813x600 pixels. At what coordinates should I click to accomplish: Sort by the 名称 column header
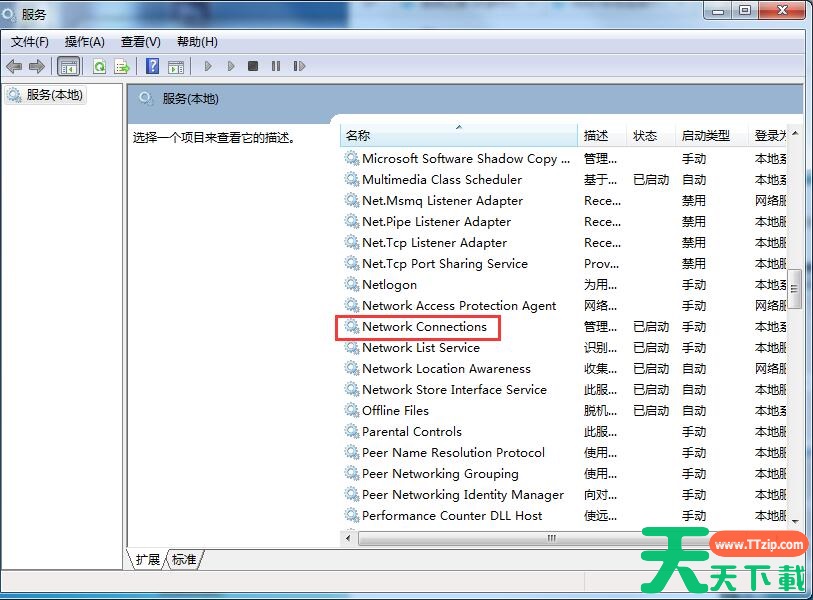[459, 135]
